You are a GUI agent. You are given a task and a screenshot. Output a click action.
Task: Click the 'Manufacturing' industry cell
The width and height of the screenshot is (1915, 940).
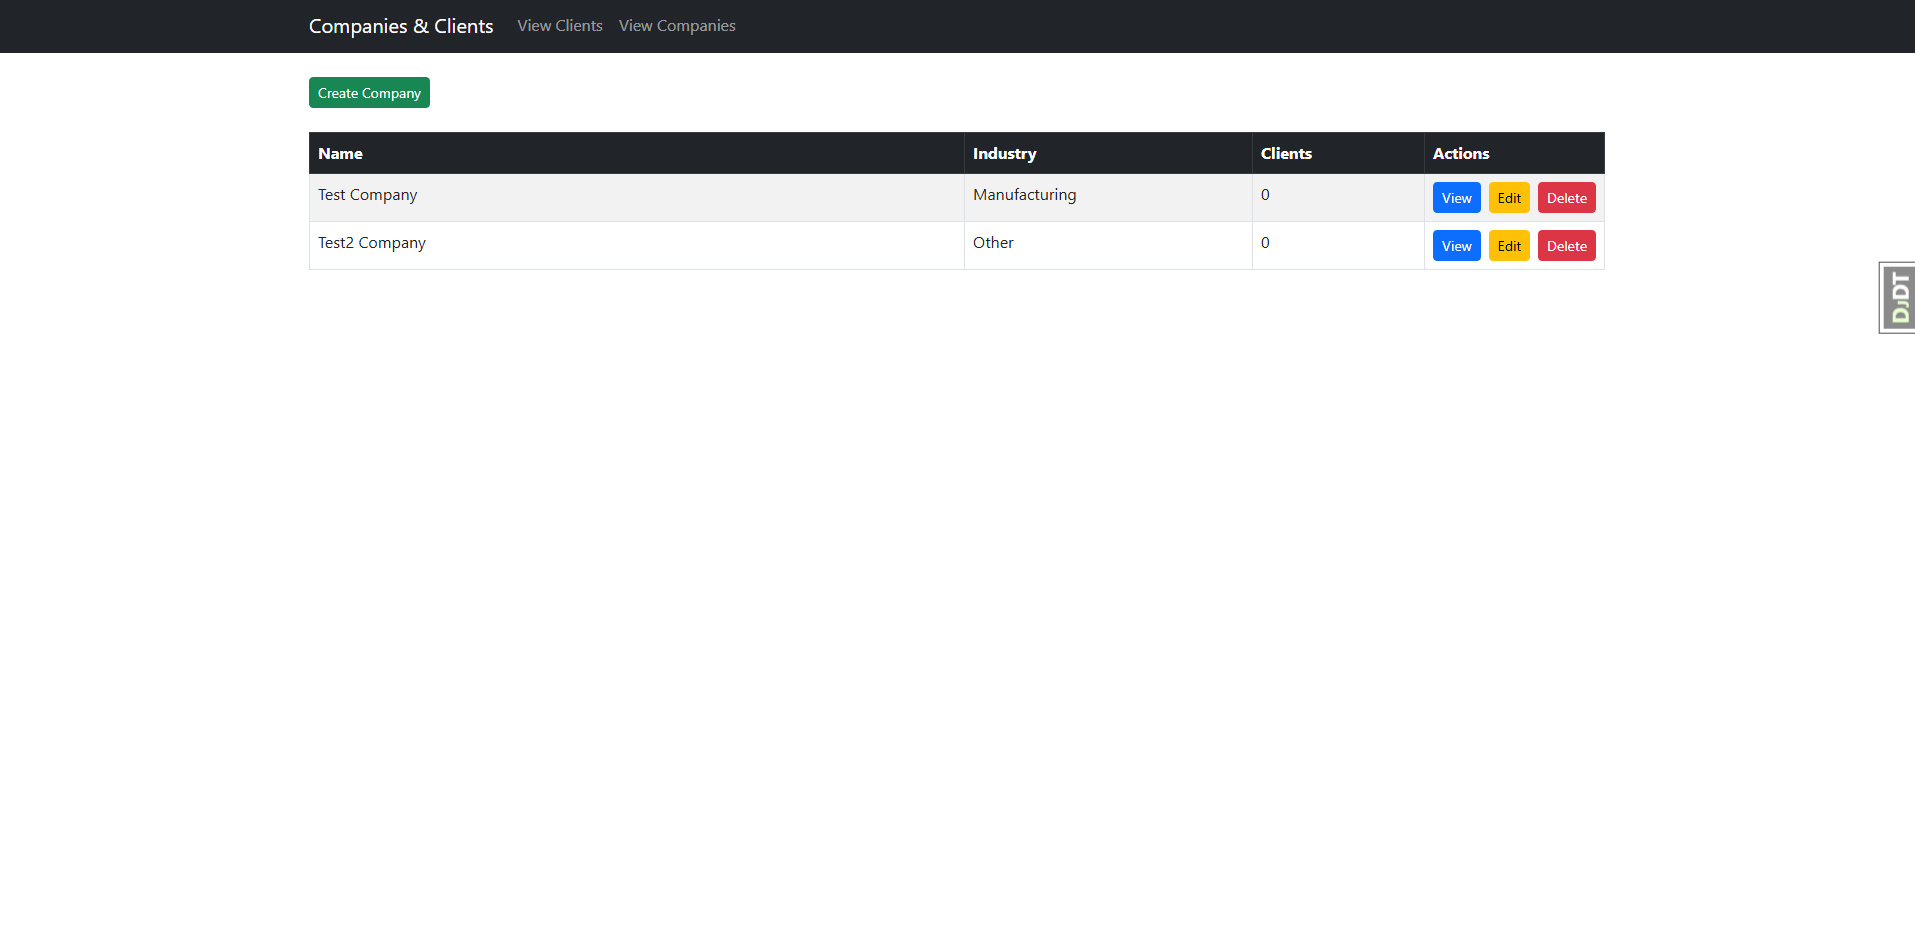pos(1108,198)
